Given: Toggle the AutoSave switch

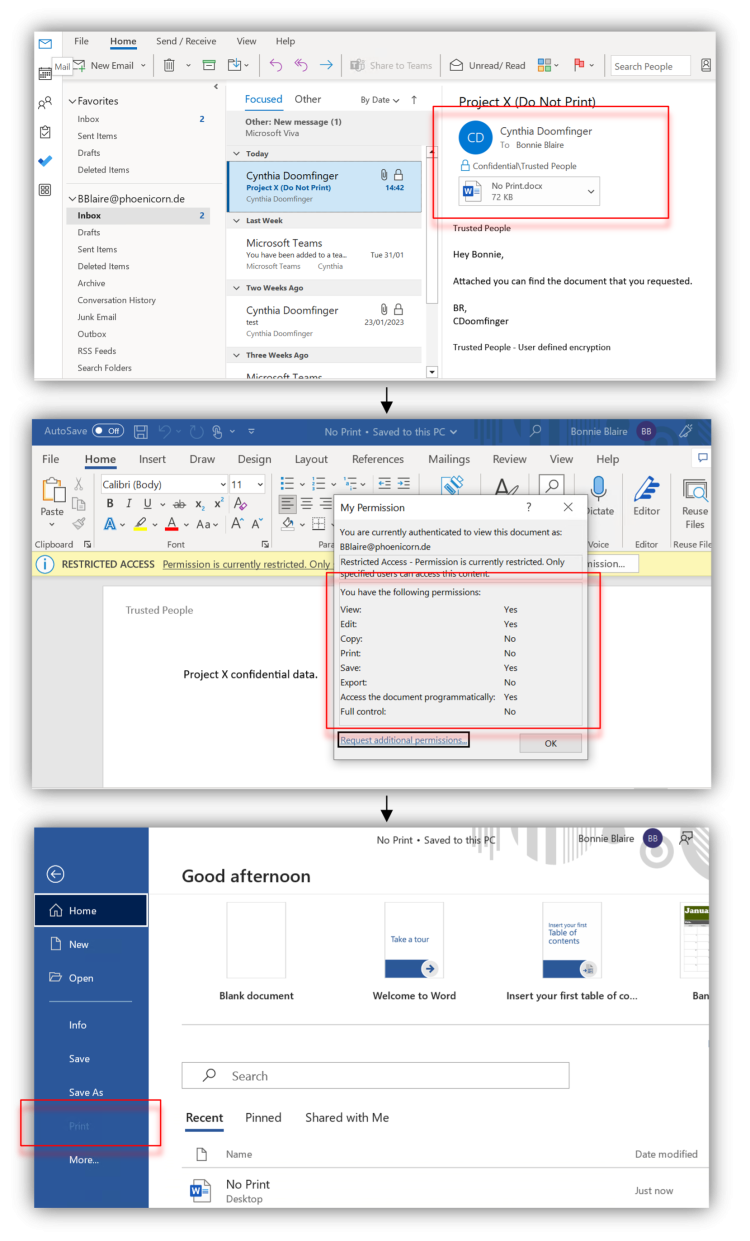Looking at the screenshot, I should [108, 432].
